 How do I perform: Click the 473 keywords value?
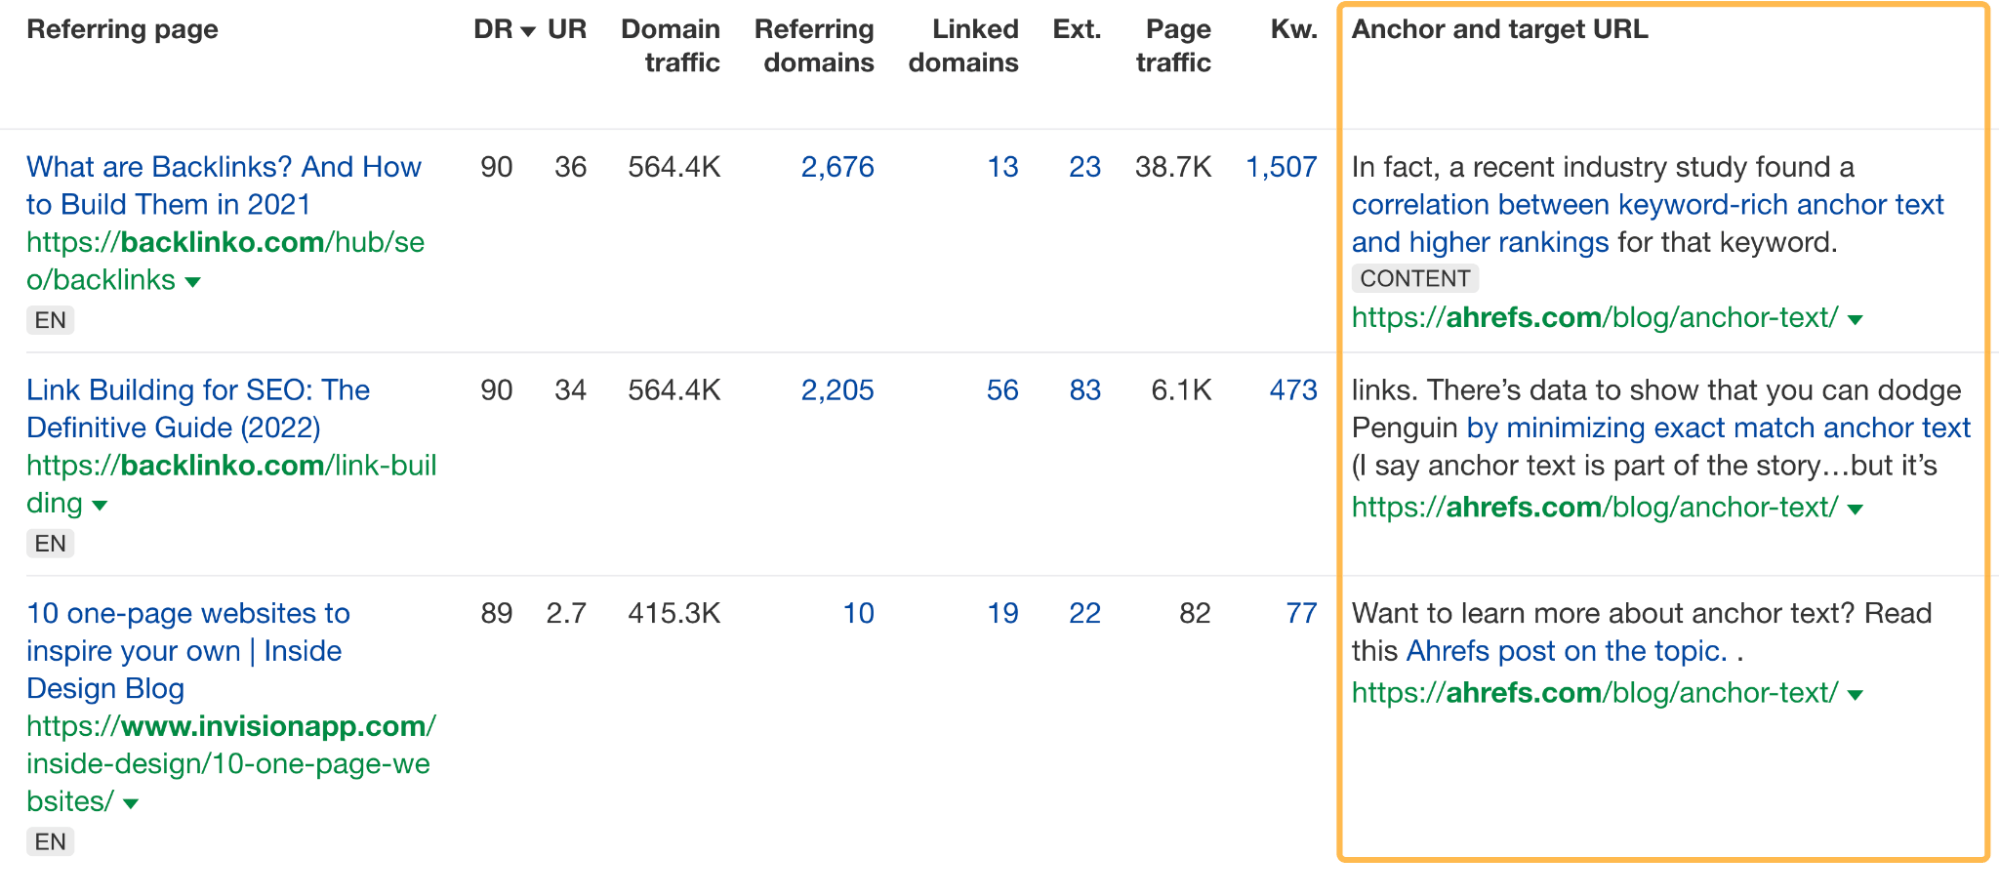point(1293,390)
